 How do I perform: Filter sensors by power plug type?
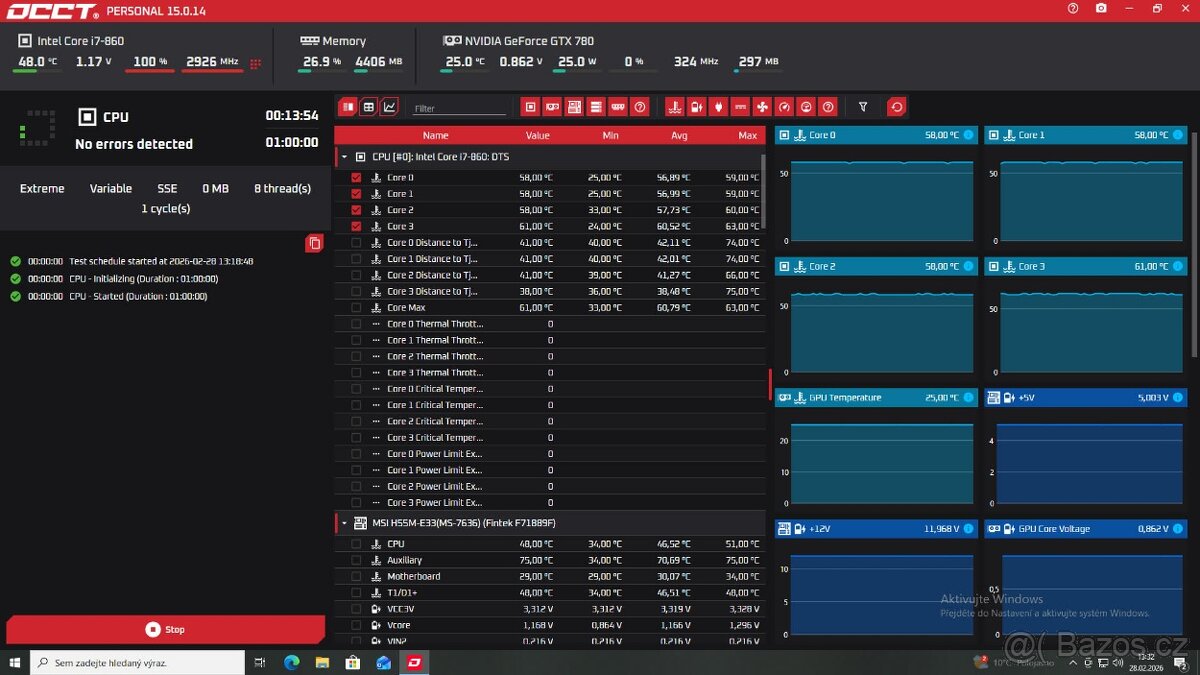(x=718, y=107)
